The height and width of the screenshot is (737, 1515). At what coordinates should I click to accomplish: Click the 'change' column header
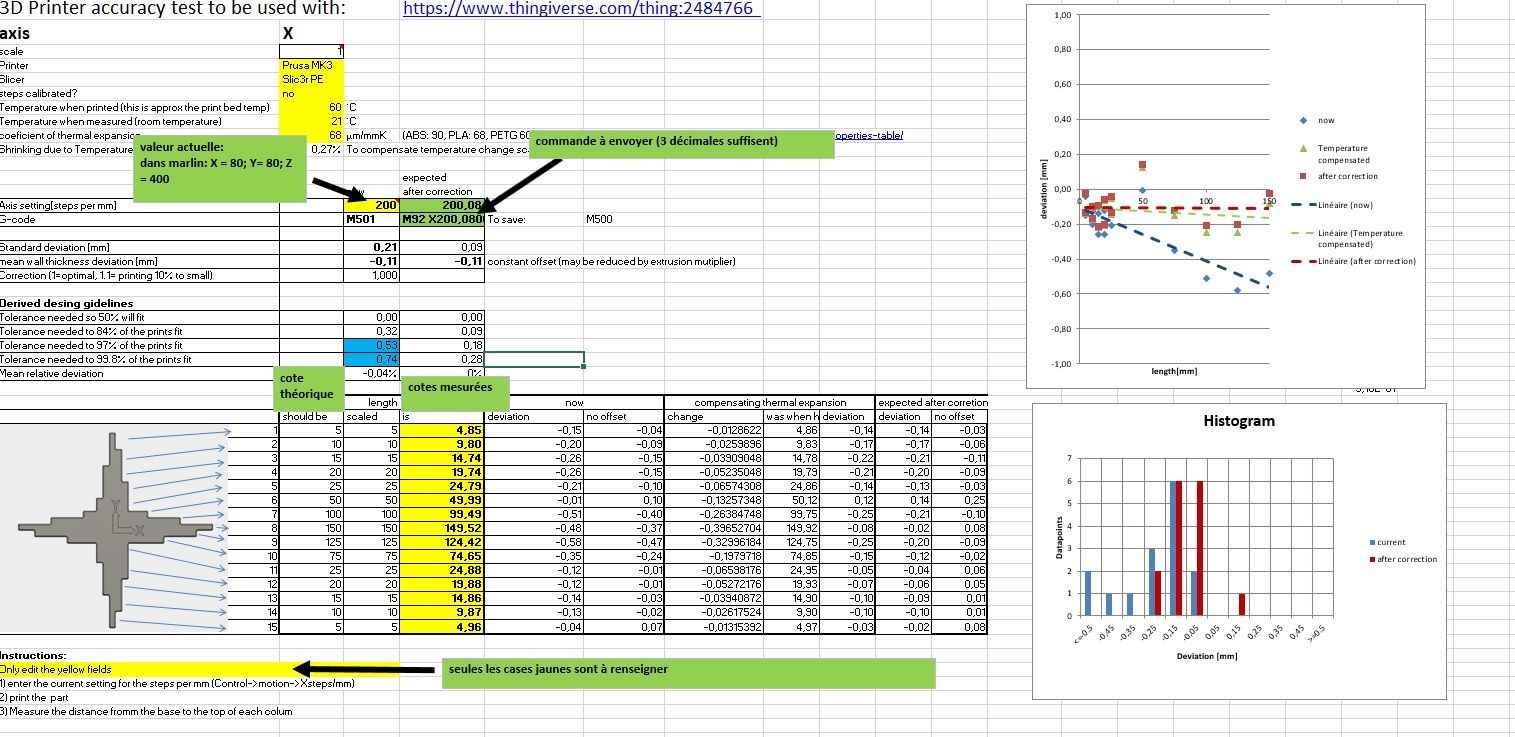(x=714, y=416)
